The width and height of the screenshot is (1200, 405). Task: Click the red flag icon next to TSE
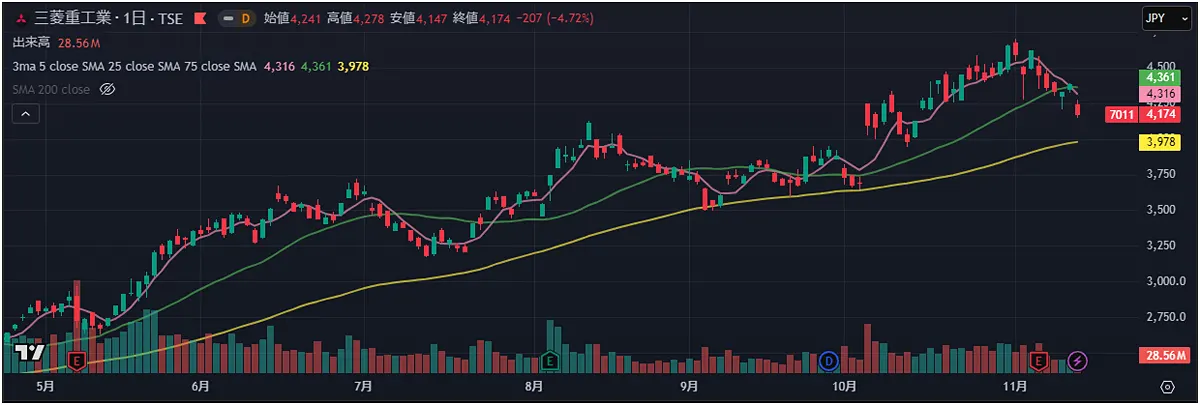coord(200,19)
